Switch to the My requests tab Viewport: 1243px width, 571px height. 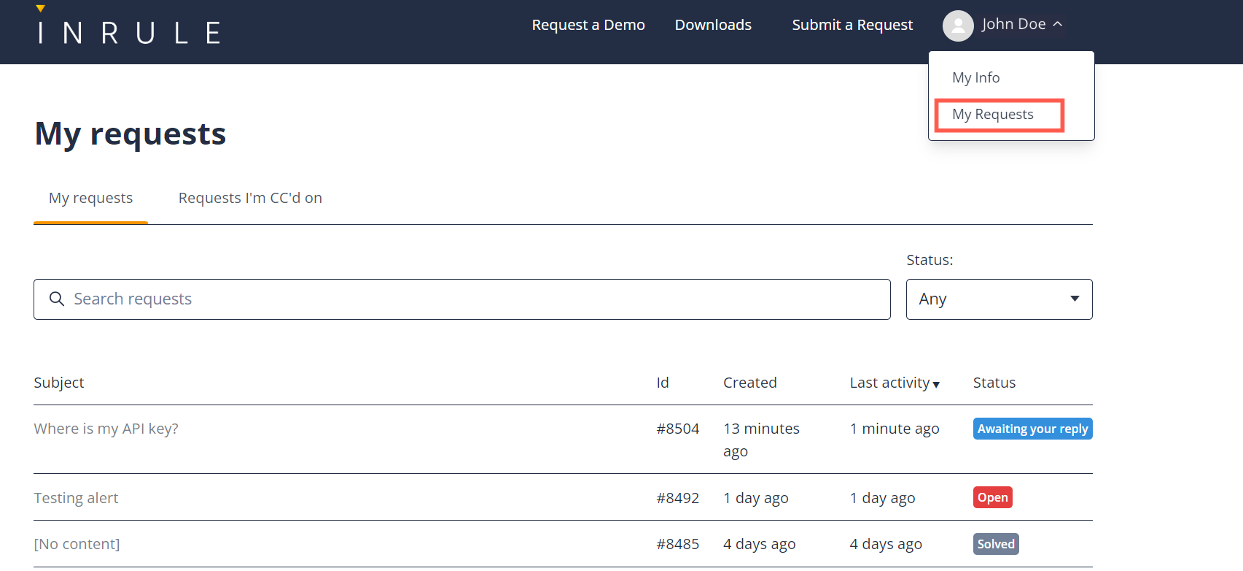91,198
